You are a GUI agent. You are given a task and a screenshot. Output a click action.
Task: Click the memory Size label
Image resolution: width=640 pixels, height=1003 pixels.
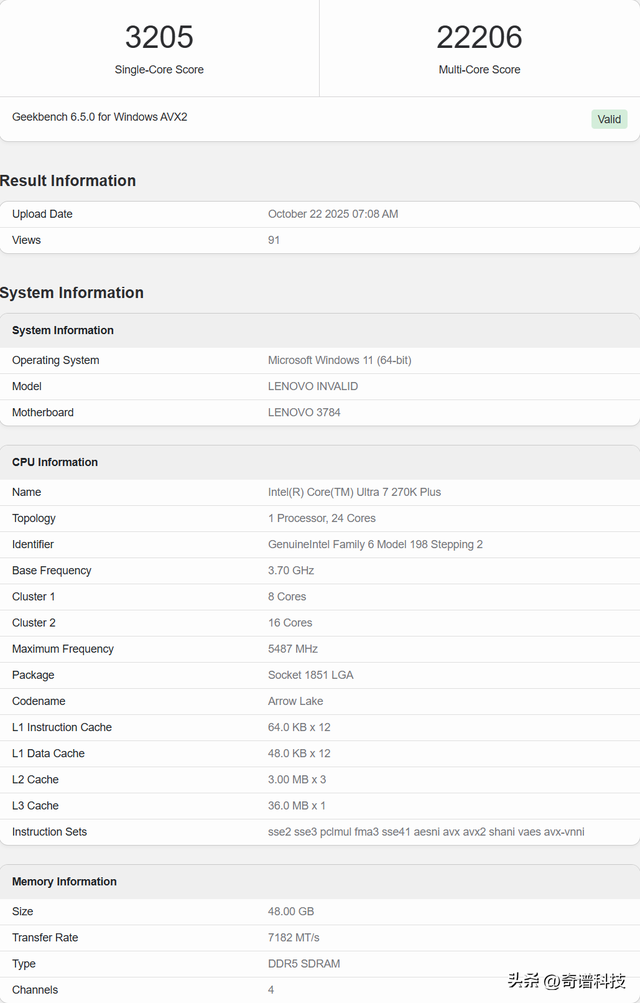click(x=22, y=912)
